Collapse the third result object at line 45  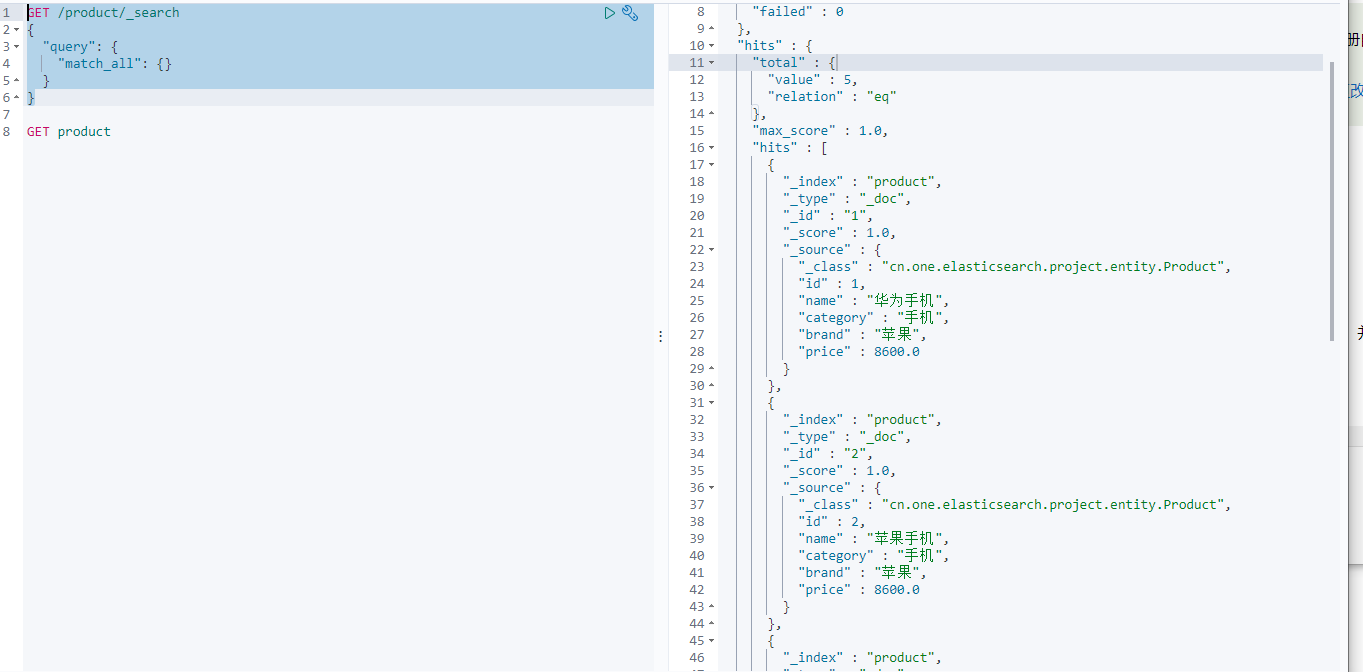(710, 640)
